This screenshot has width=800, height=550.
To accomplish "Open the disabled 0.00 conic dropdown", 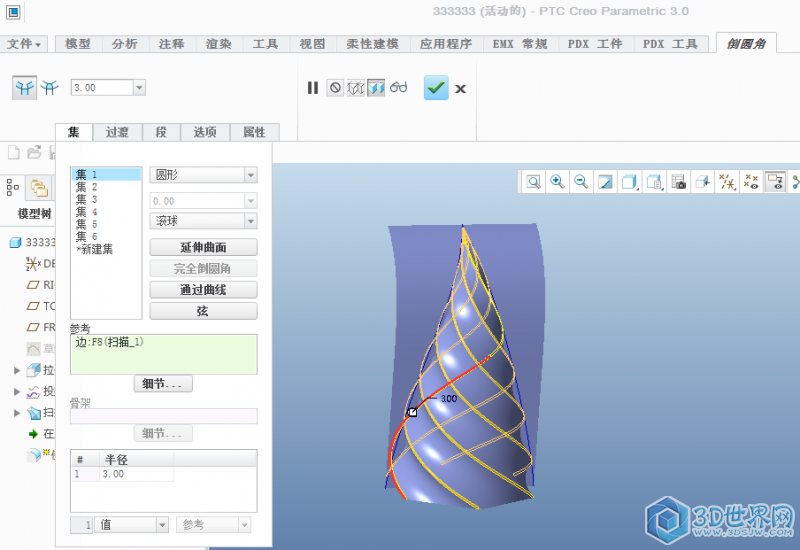I will point(251,201).
